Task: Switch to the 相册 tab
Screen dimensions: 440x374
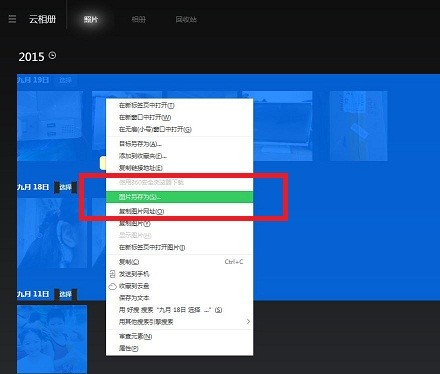Action: pyautogui.click(x=139, y=19)
